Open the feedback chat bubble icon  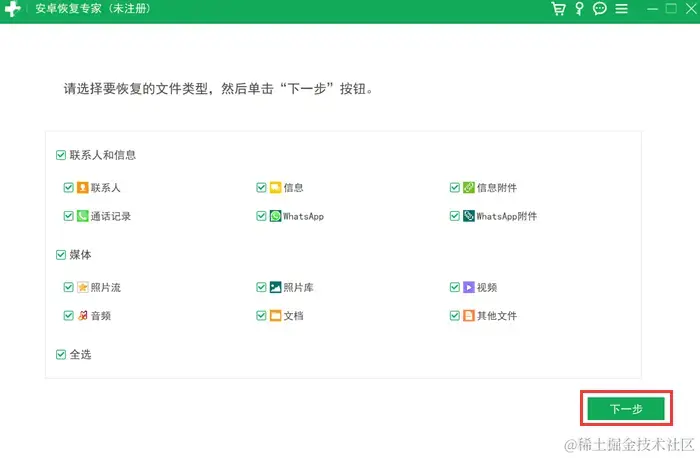(600, 8)
